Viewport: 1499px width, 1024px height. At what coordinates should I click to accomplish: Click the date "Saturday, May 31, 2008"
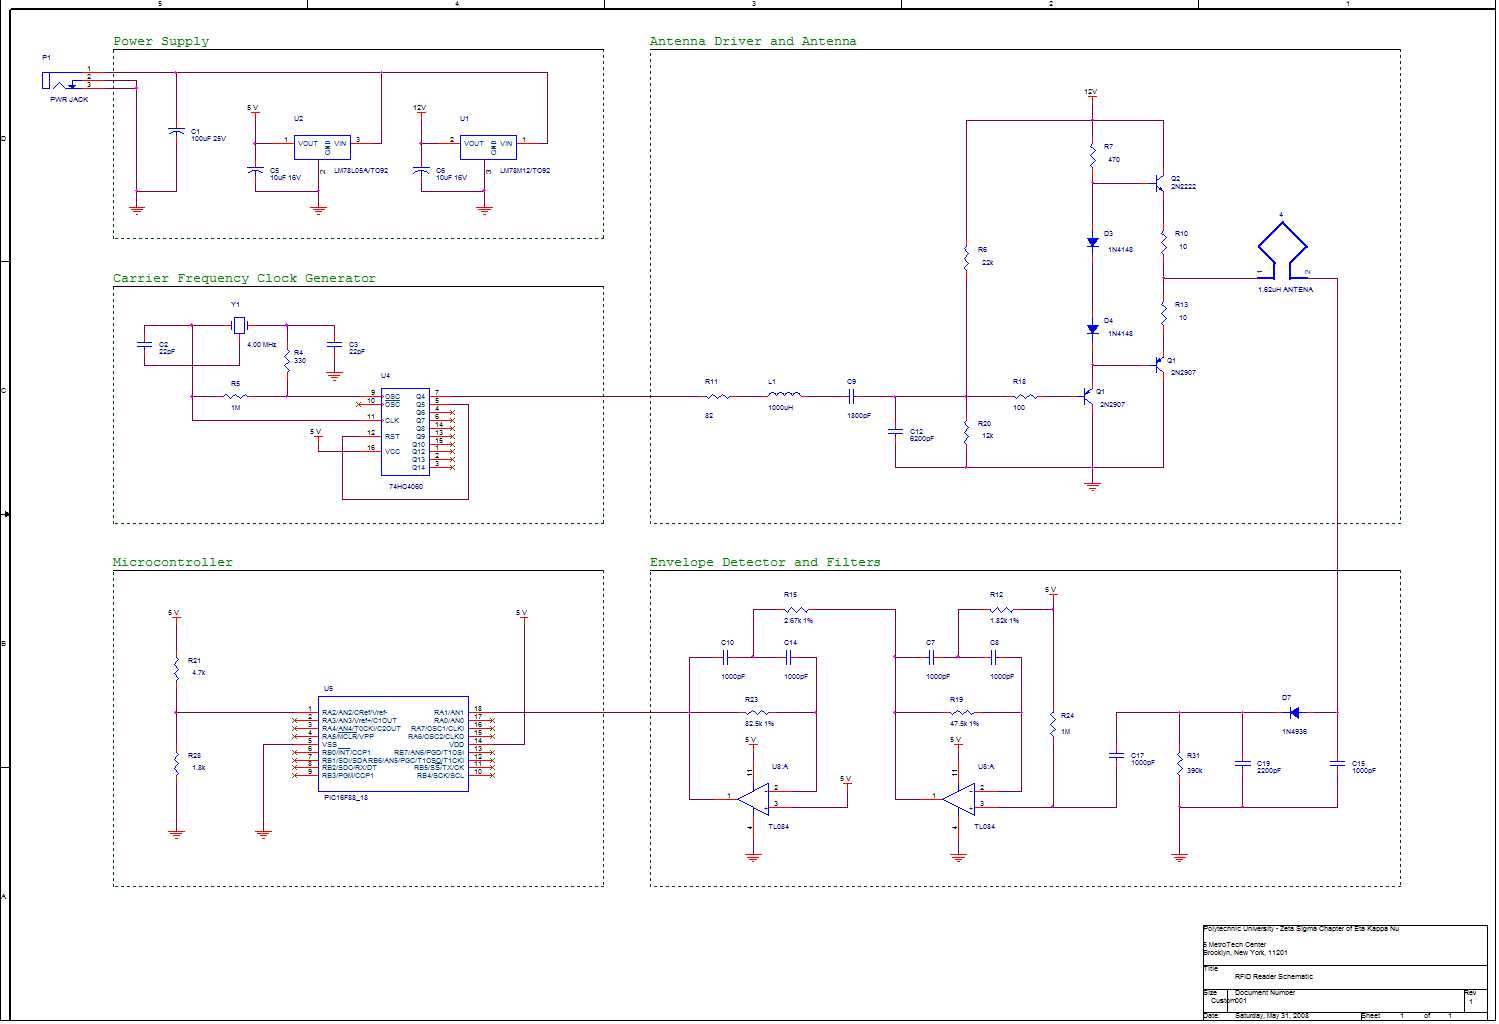[x=1272, y=1016]
